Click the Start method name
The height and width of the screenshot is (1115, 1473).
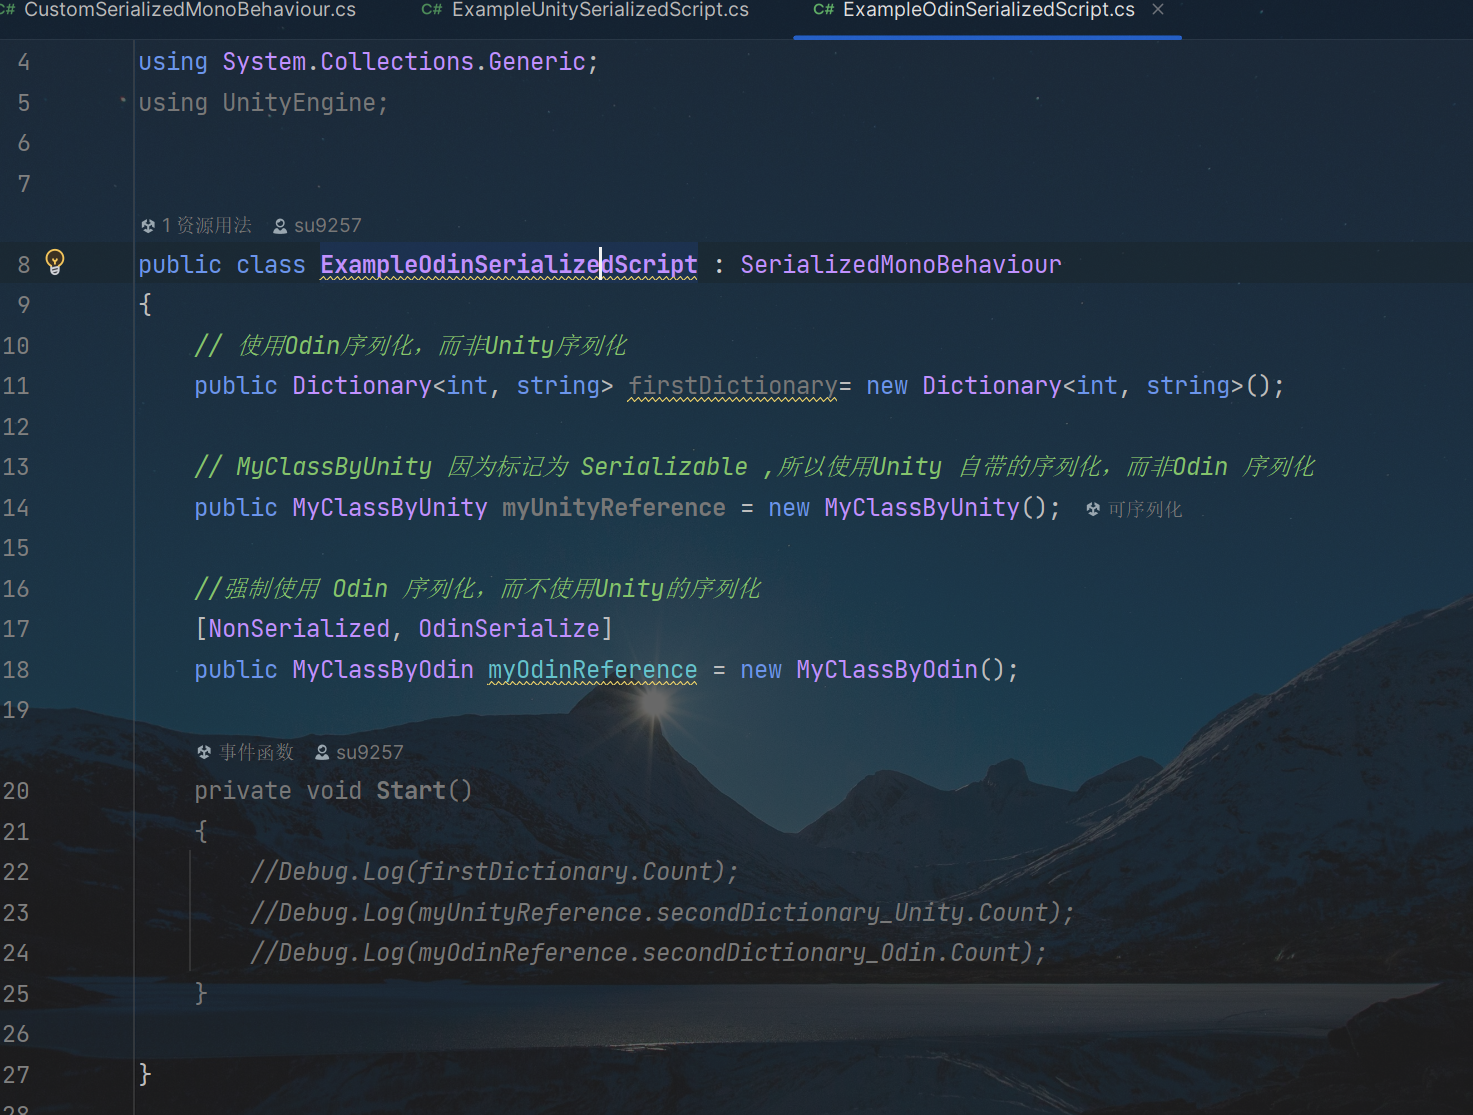tap(411, 791)
